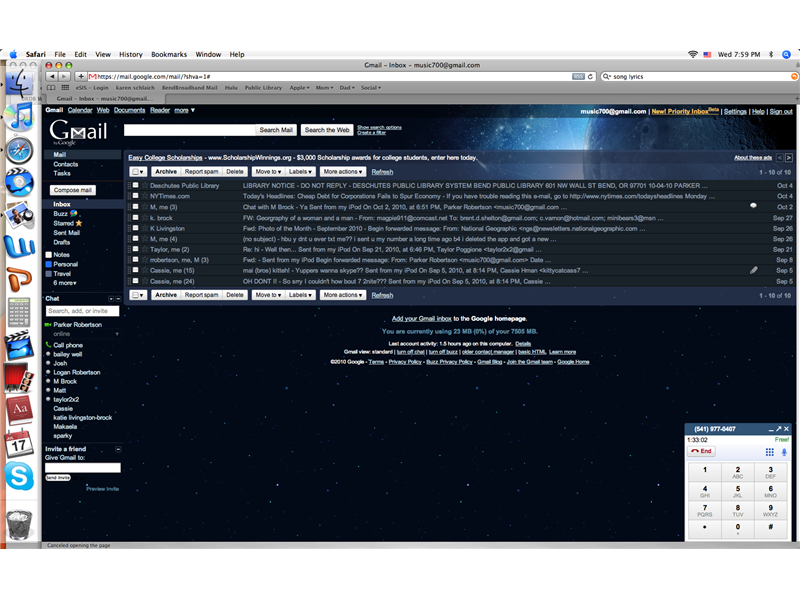Click the add bookmark plus button
800x600 pixels.
(81, 77)
